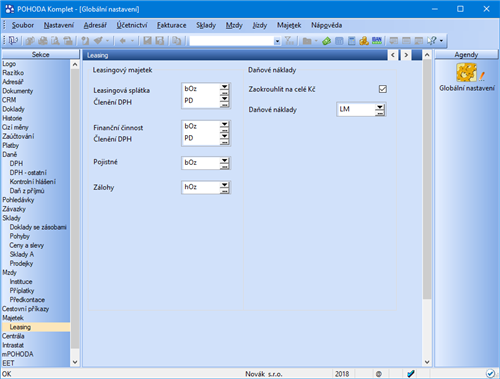The image size is (500, 379).
Task: Click the save diskette icon
Action: click(x=147, y=41)
